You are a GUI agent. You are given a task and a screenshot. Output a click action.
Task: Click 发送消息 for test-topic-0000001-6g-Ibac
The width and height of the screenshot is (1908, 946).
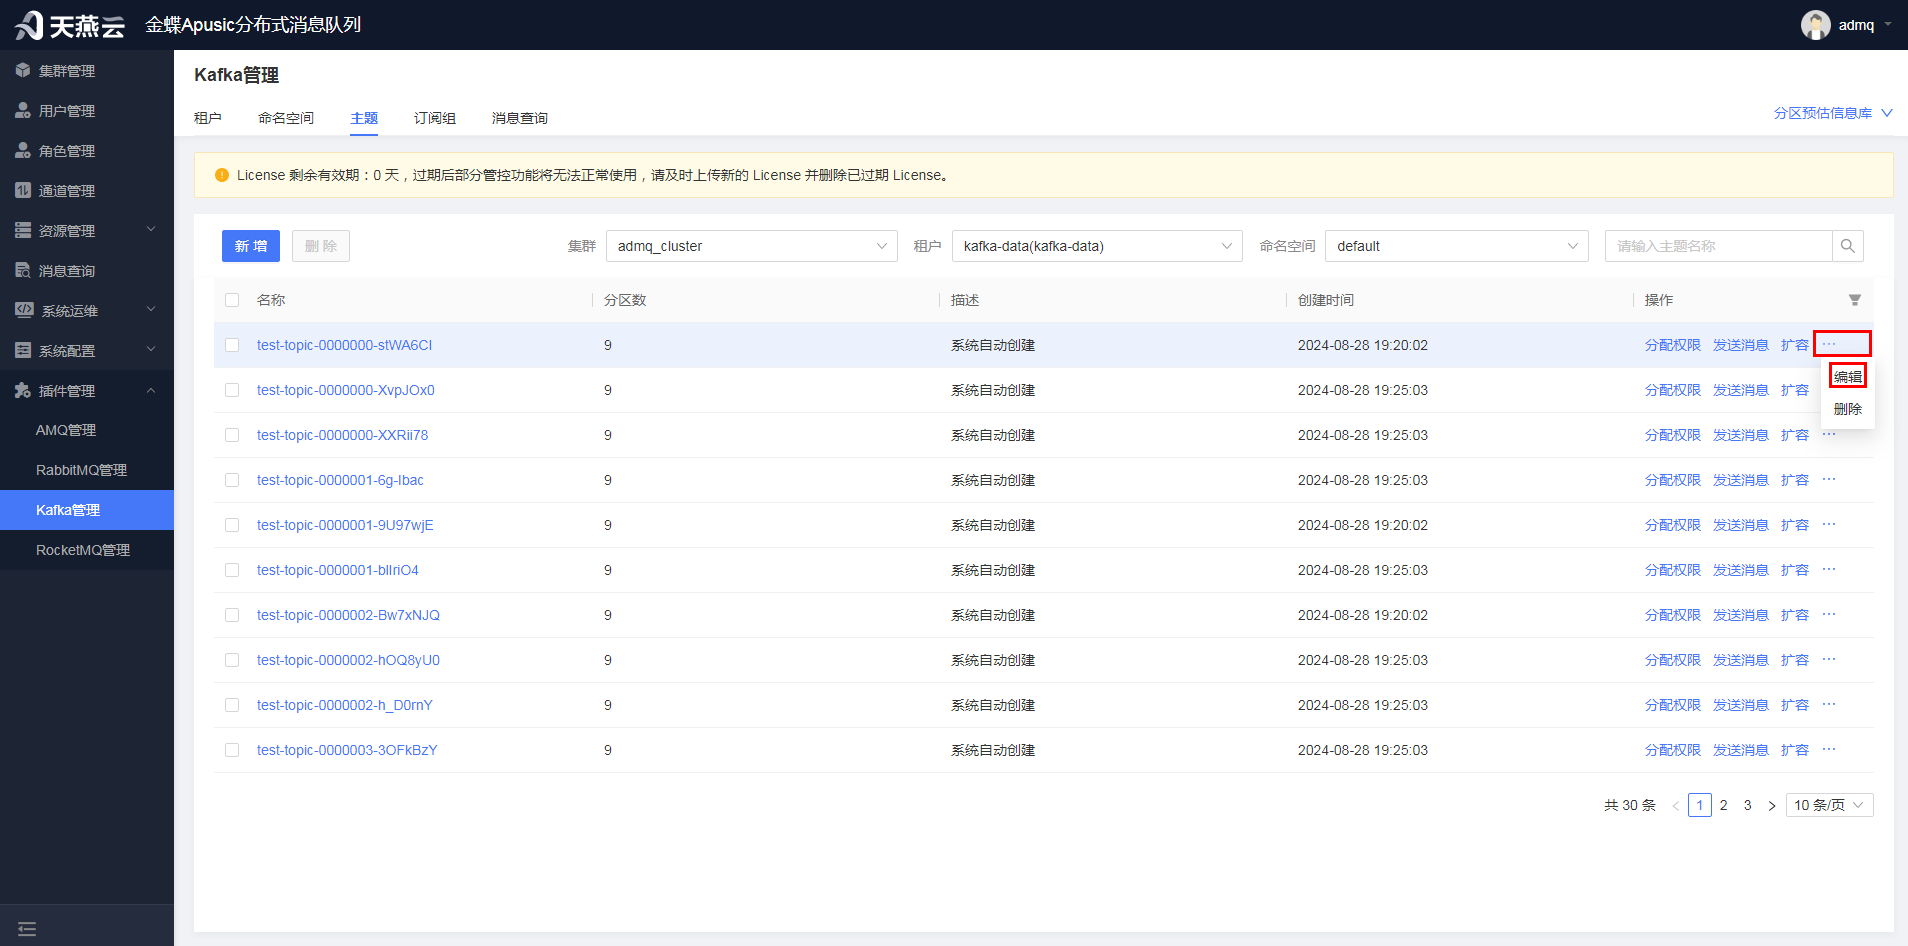[1741, 480]
